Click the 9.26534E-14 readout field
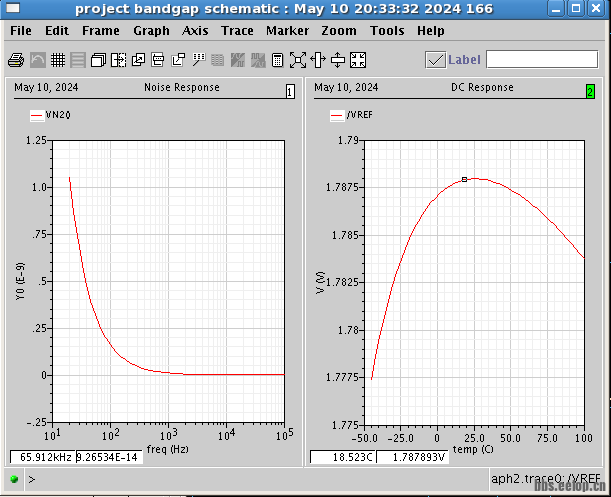This screenshot has height=497, width=611. (109, 457)
